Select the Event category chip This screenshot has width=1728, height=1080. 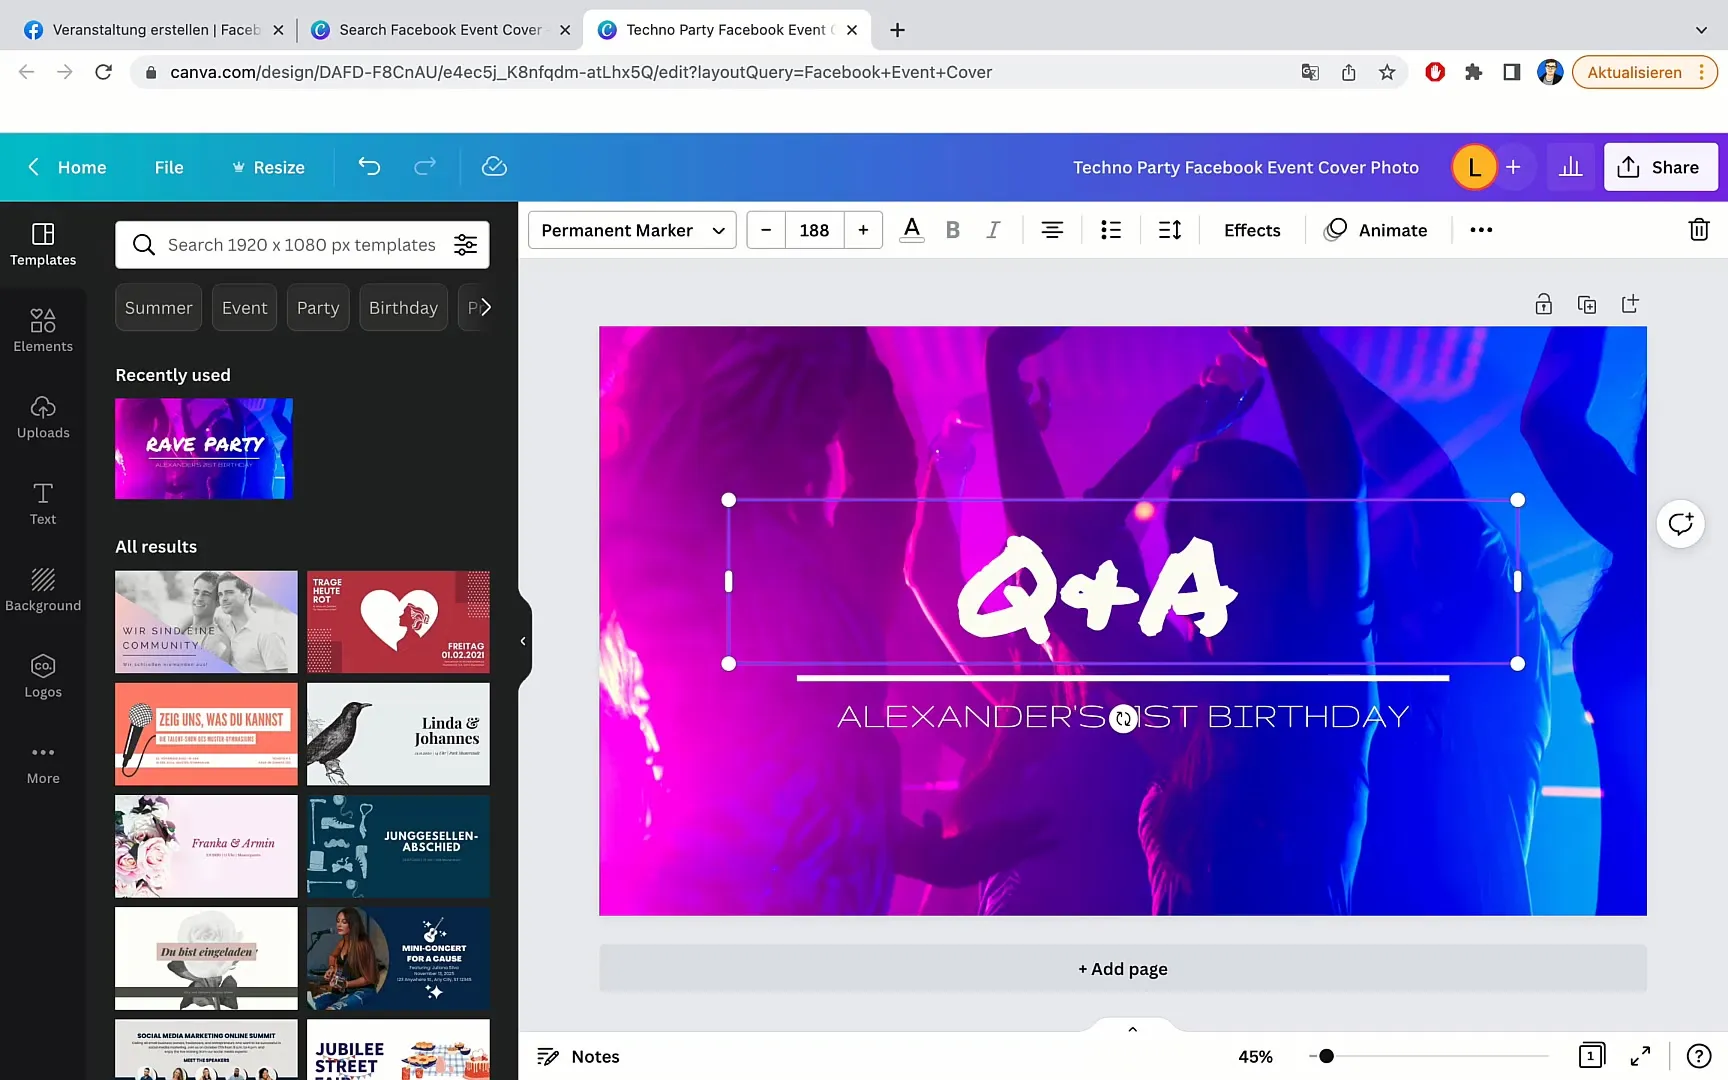[244, 307]
